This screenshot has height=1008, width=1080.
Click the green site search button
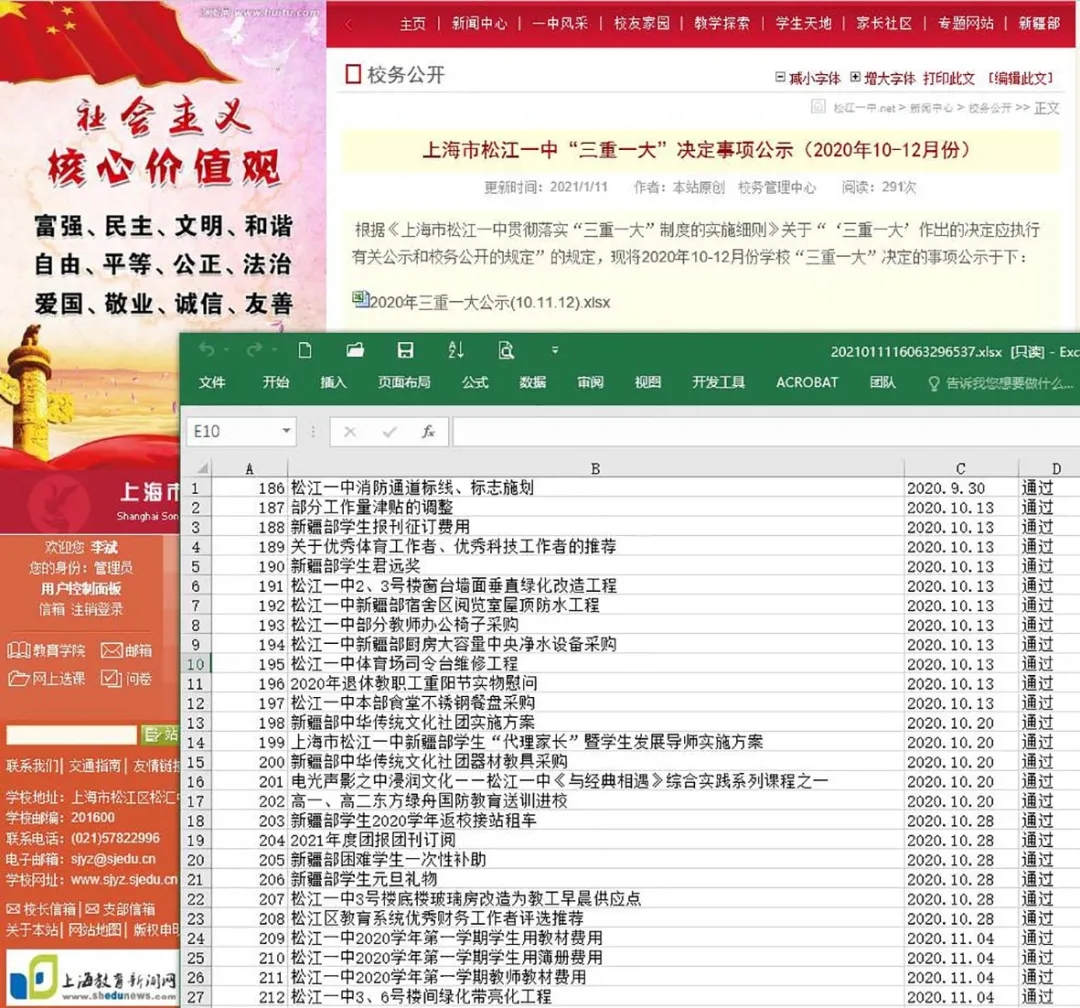[x=160, y=735]
